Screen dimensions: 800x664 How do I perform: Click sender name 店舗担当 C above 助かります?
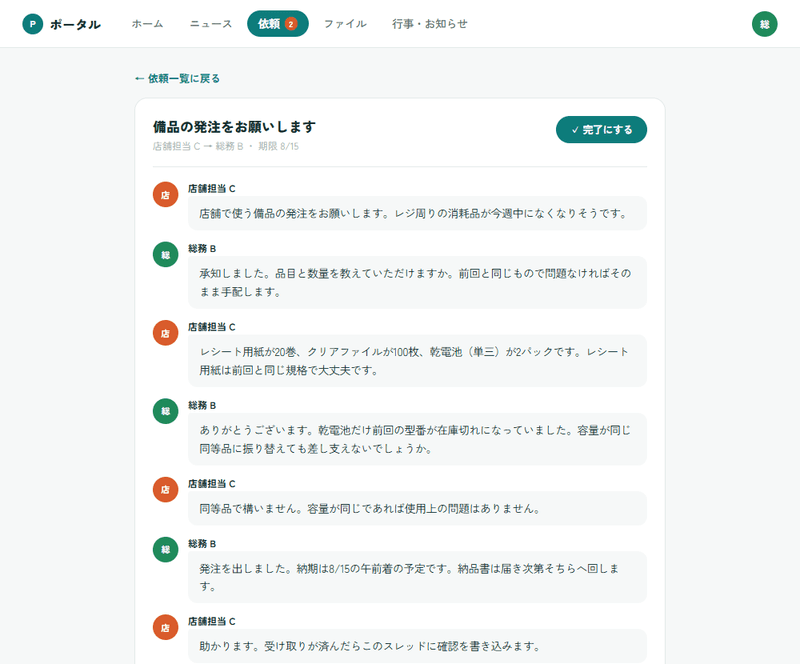pos(212,622)
